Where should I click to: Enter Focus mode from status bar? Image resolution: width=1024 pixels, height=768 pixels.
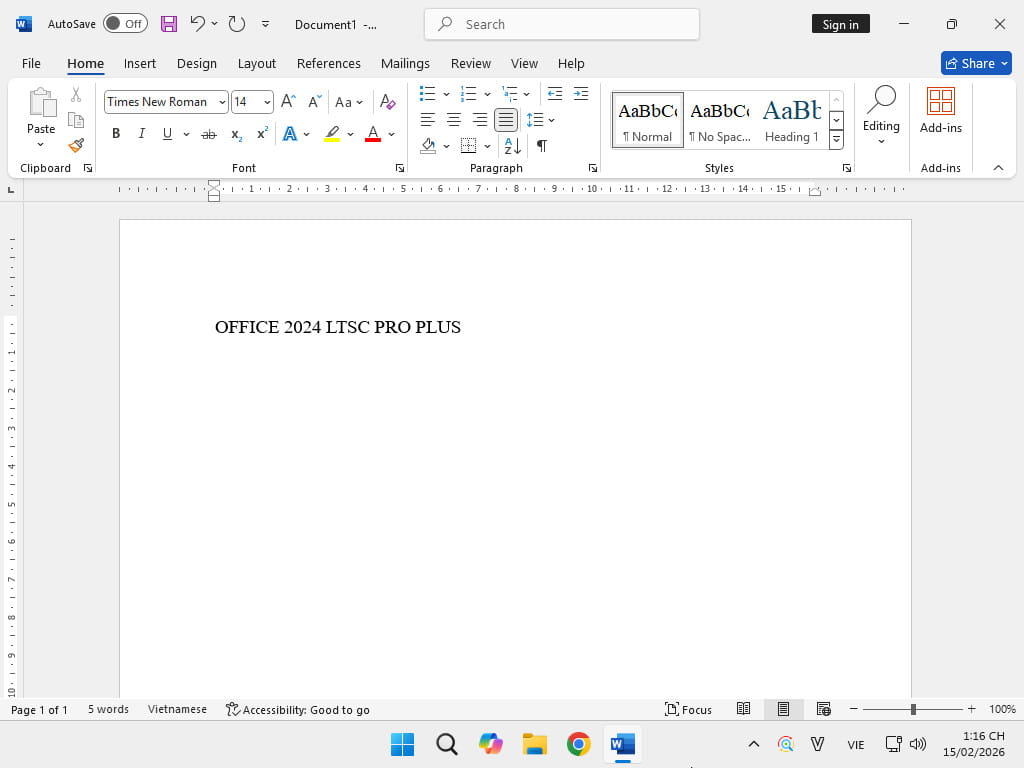coord(688,709)
